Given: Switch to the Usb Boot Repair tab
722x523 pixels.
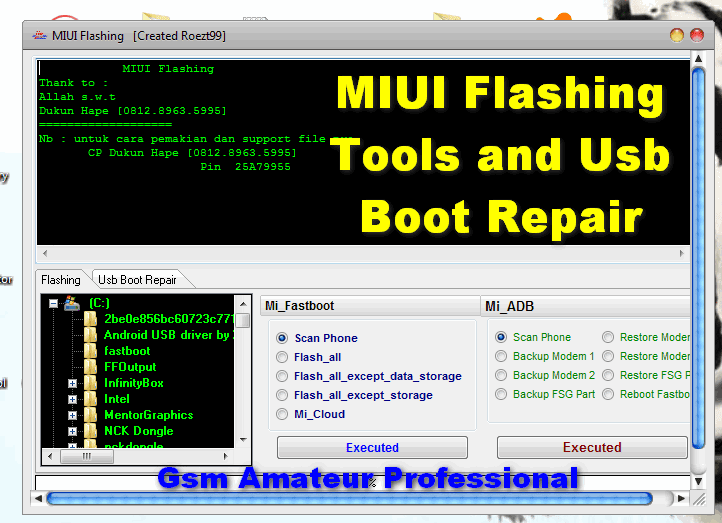Looking at the screenshot, I should (137, 280).
